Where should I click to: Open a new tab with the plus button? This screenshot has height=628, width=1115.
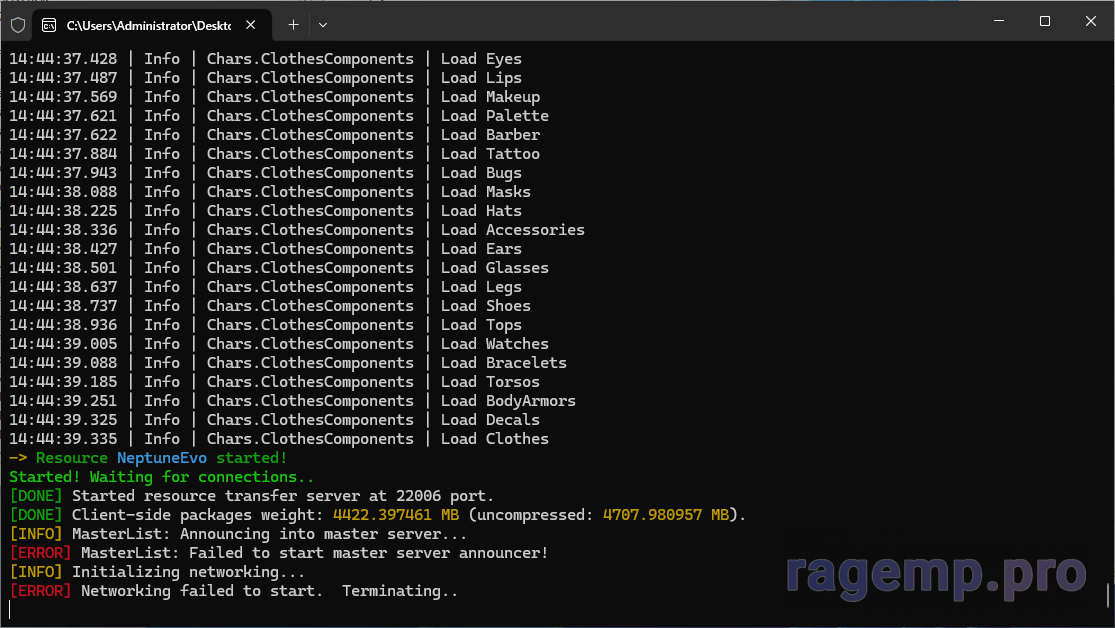click(x=293, y=24)
